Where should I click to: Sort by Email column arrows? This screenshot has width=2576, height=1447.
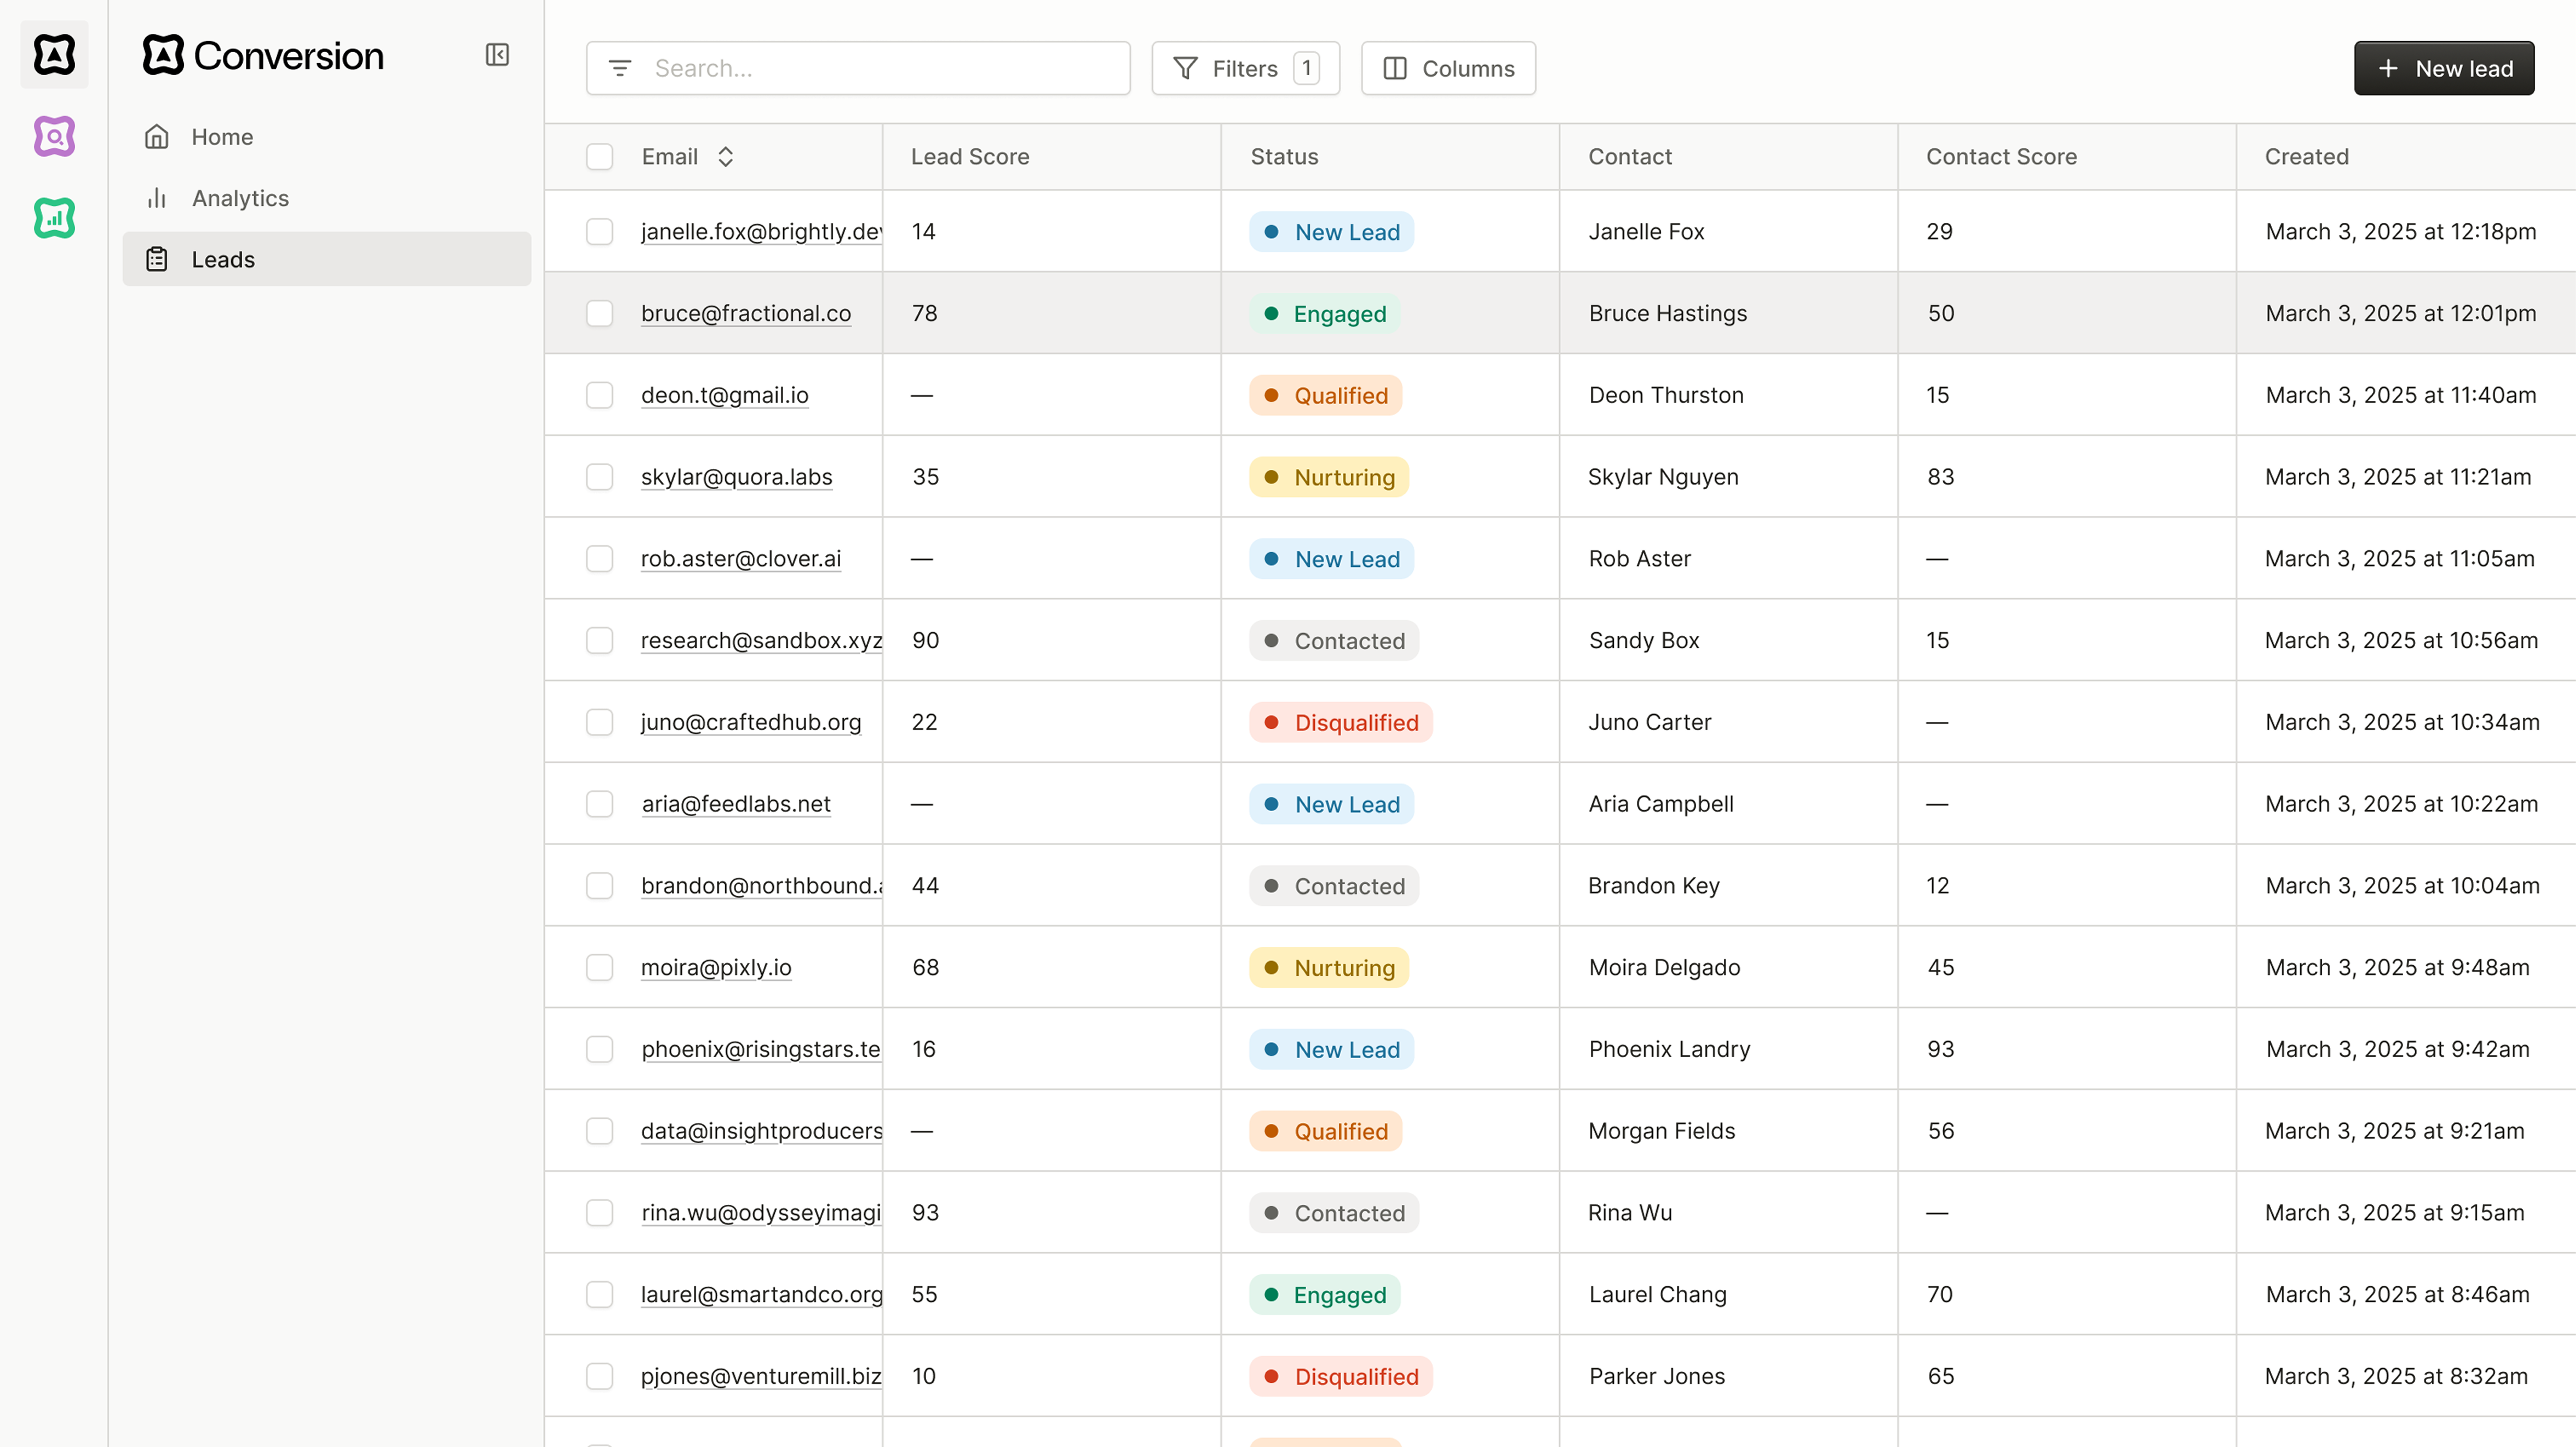click(x=726, y=157)
